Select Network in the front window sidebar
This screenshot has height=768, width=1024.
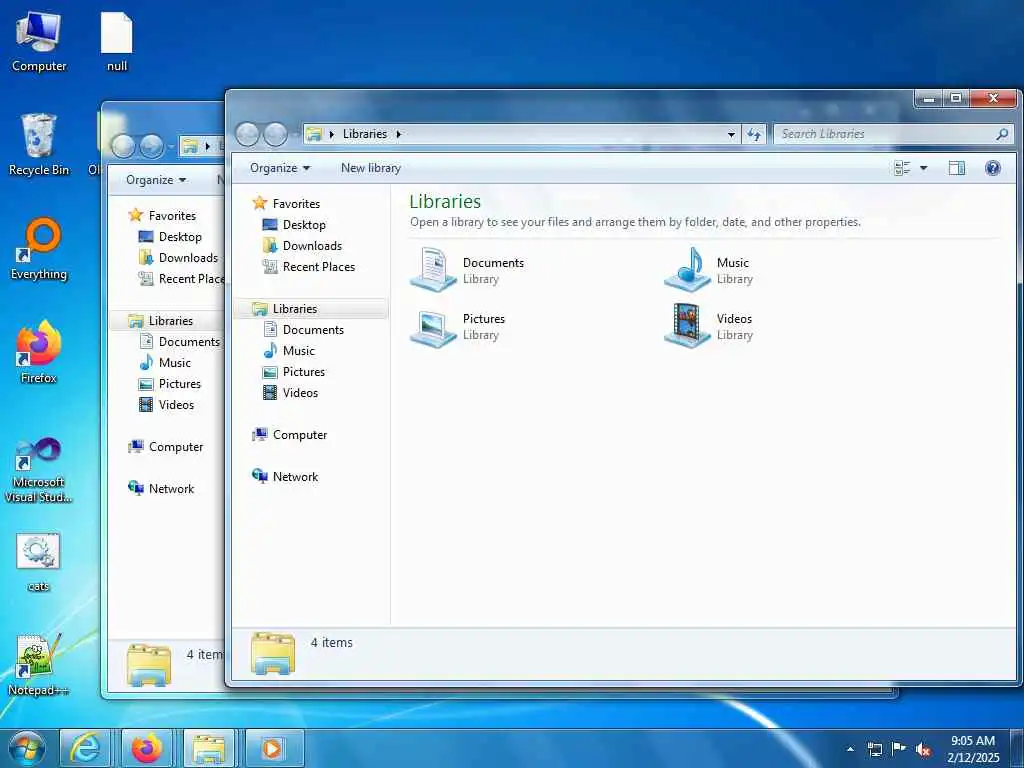(x=285, y=477)
